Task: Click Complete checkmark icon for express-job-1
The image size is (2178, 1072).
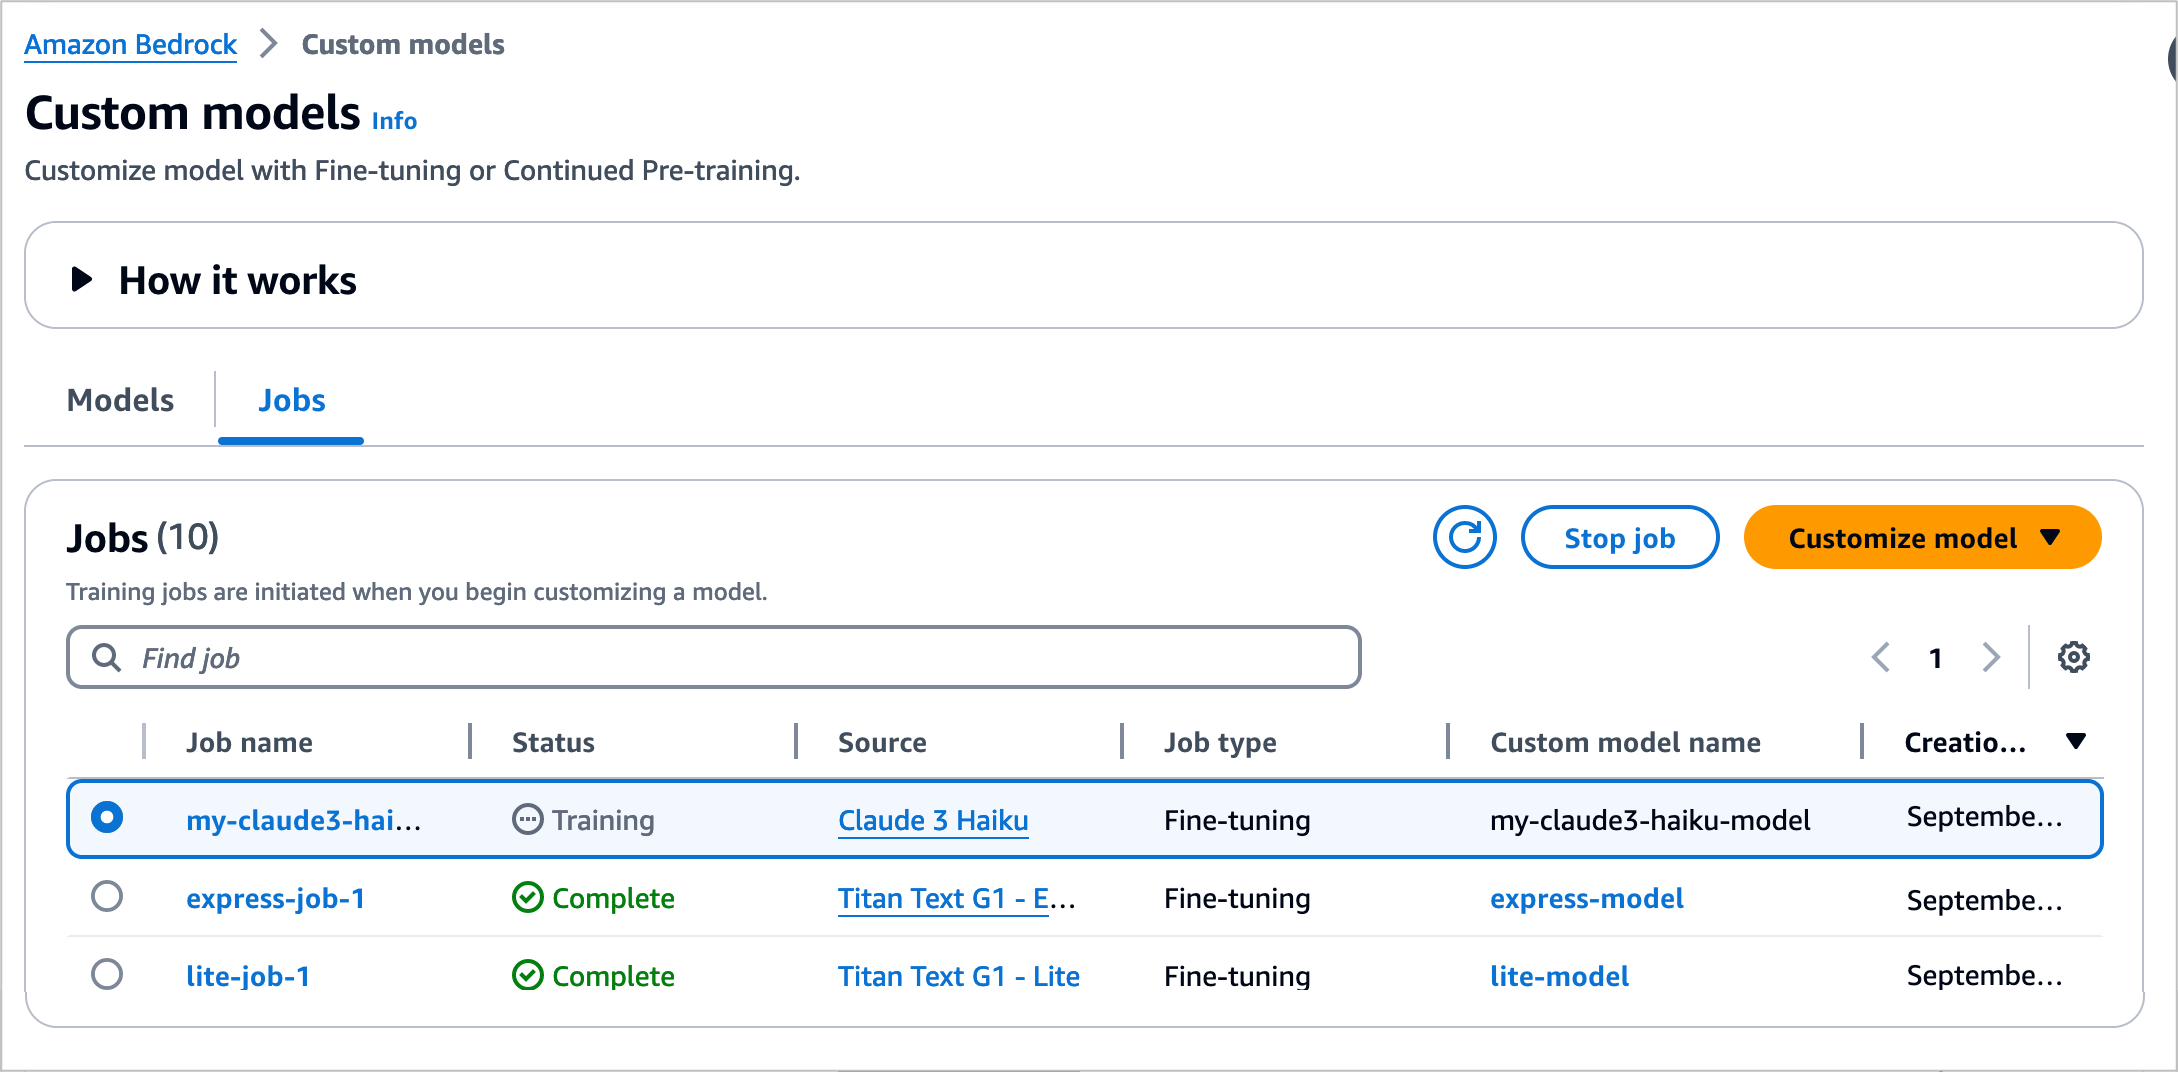Action: coord(527,898)
